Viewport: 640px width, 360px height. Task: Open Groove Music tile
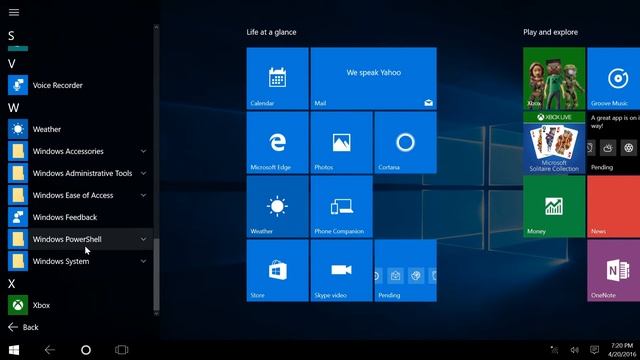pyautogui.click(x=613, y=78)
